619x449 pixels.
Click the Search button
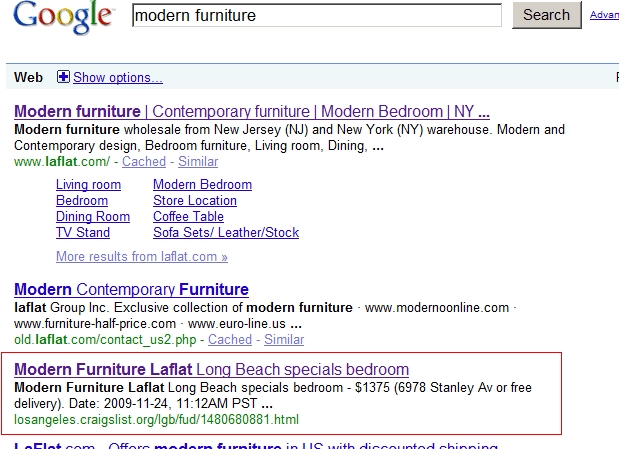[547, 15]
